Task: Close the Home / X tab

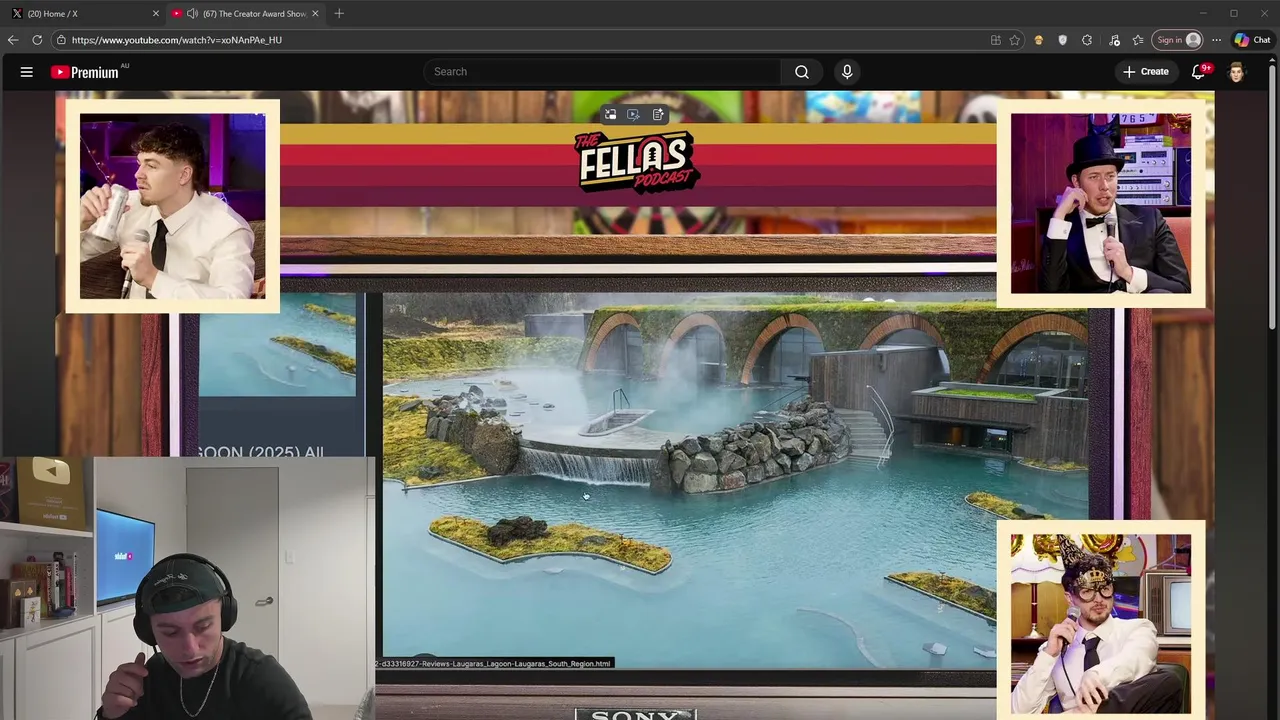Action: pos(155,13)
